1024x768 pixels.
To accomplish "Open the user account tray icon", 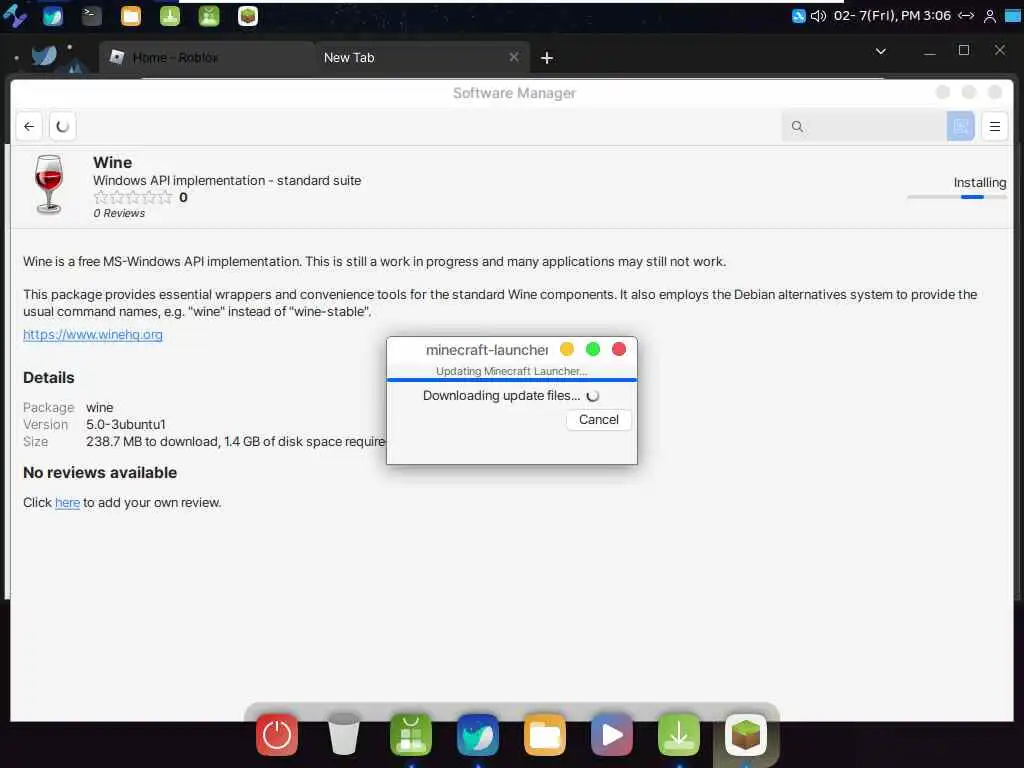I will [990, 16].
